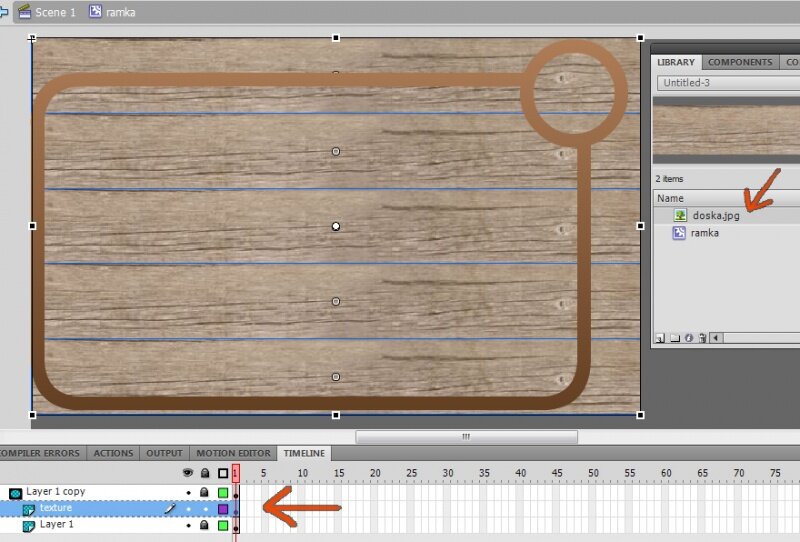This screenshot has height=542, width=800.
Task: Click the doska.jpg bitmap icon in library
Action: 680,215
